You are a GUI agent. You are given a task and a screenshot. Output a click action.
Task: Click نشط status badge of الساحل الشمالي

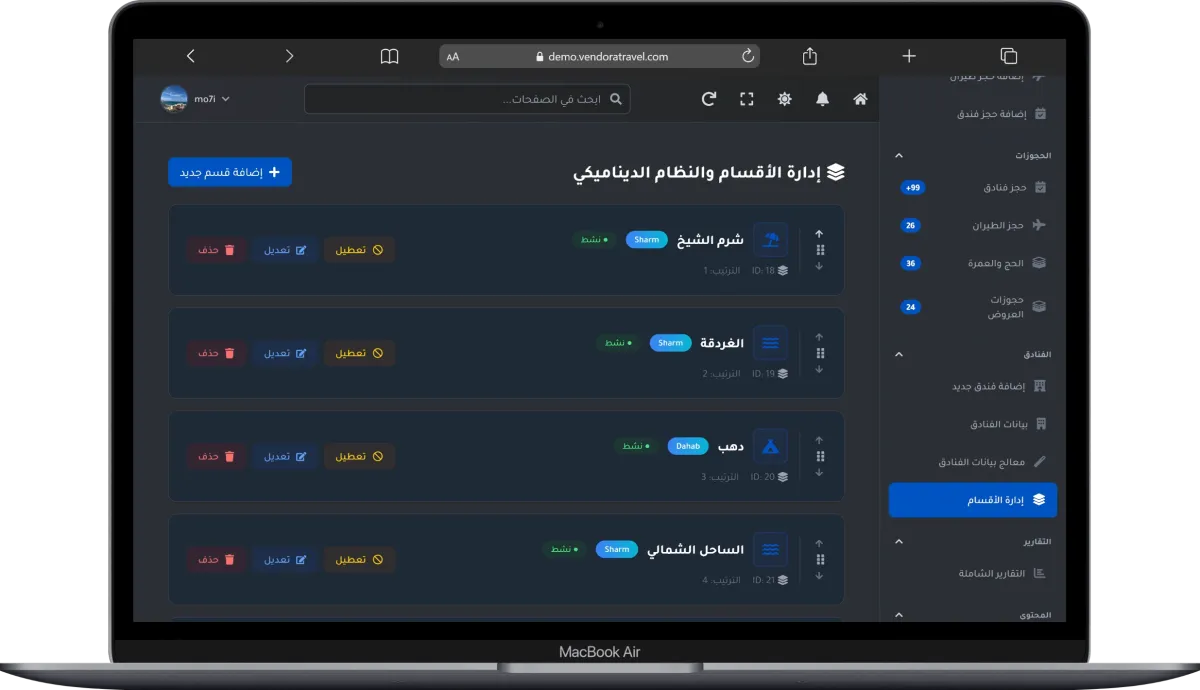pos(565,549)
